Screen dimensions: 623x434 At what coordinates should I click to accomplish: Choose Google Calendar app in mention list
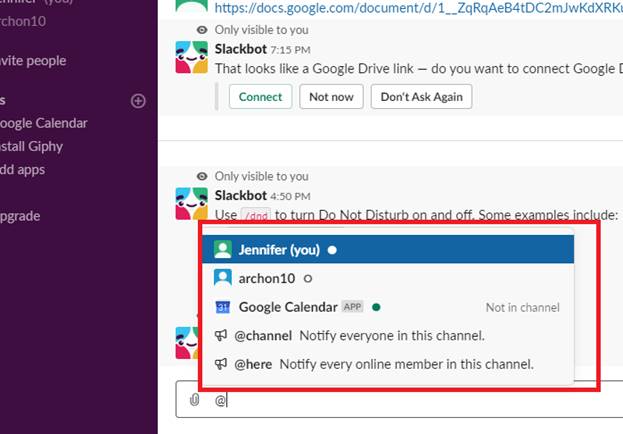click(388, 307)
